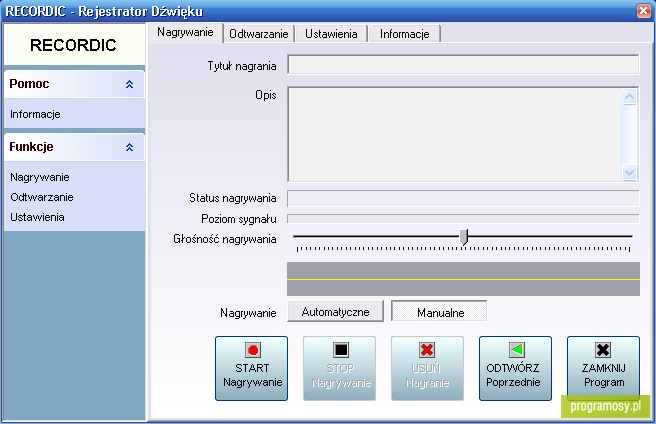Click the Poziom sygnału level bar
The height and width of the screenshot is (424, 656).
tap(463, 218)
